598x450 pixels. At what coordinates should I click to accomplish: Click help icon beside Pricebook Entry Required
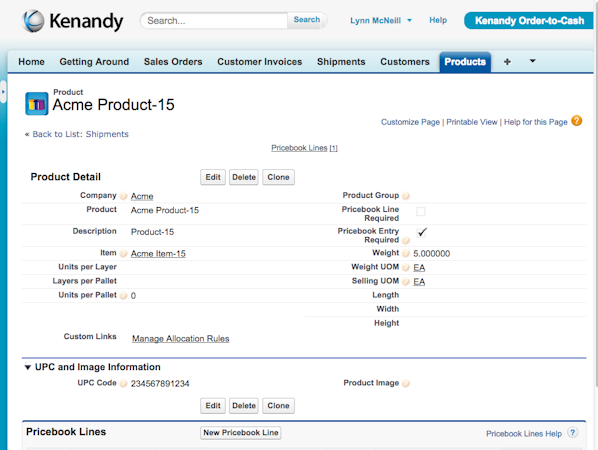click(406, 240)
